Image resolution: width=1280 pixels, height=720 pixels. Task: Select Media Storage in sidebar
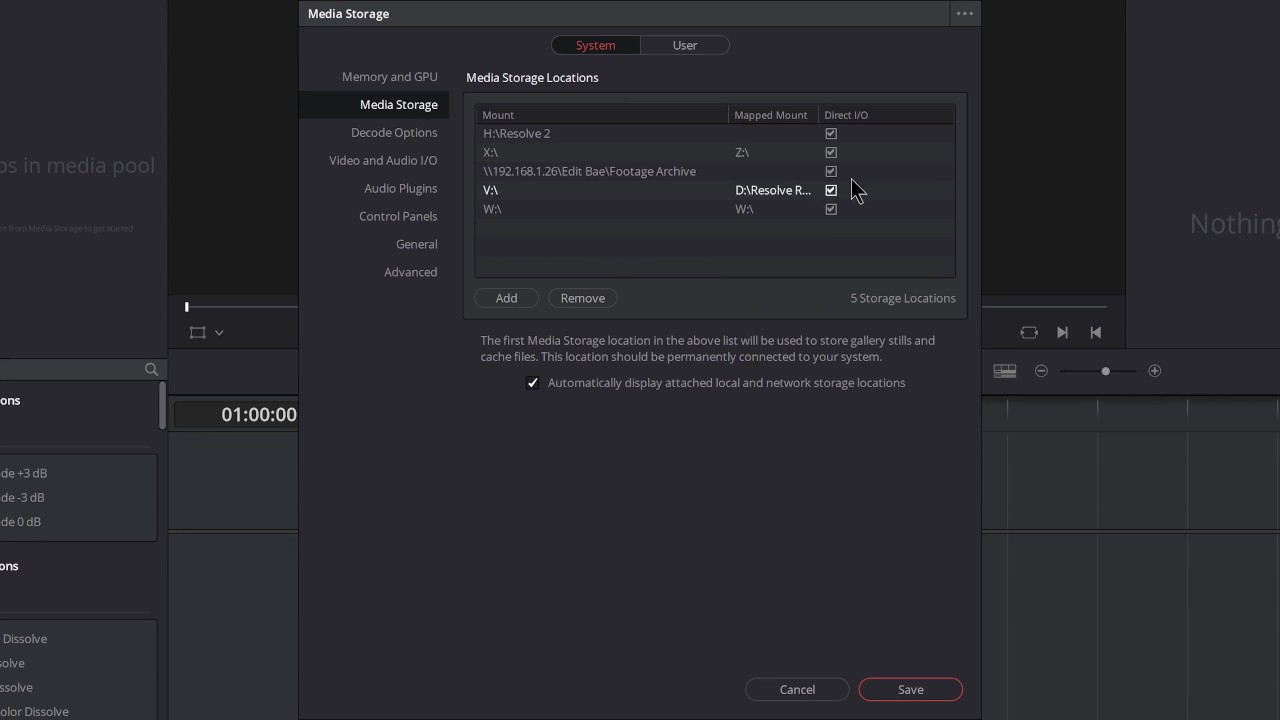[x=374, y=105]
